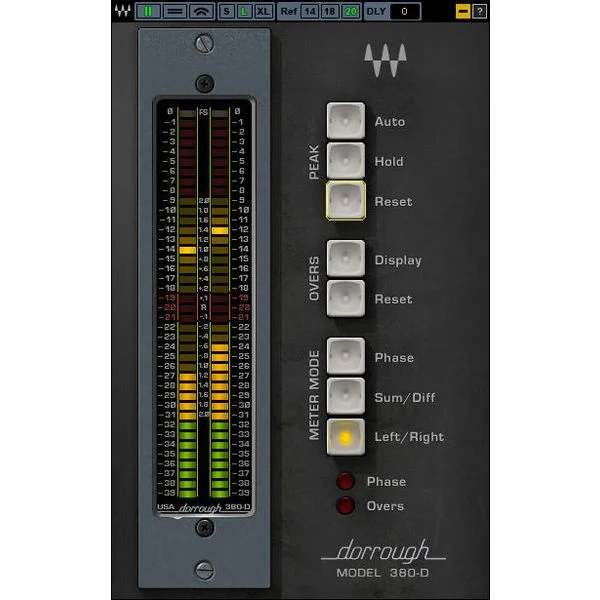This screenshot has height=600, width=600.
Task: Toggle the Overs Display button
Action: pyautogui.click(x=346, y=259)
